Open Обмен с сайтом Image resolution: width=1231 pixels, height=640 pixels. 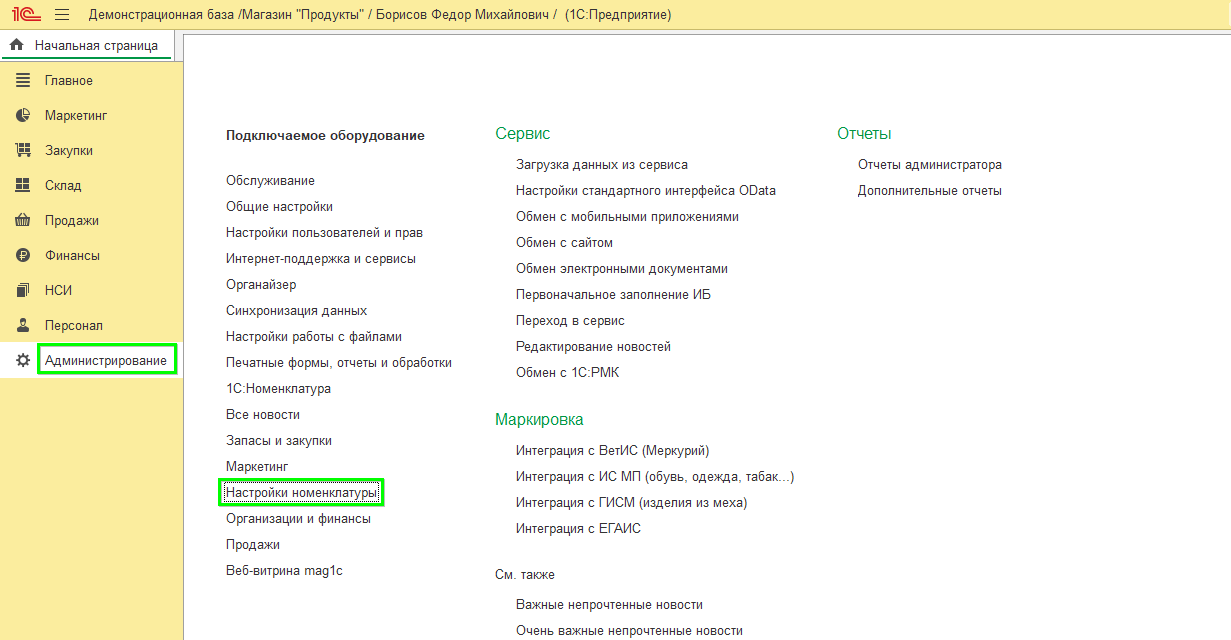pyautogui.click(x=564, y=242)
